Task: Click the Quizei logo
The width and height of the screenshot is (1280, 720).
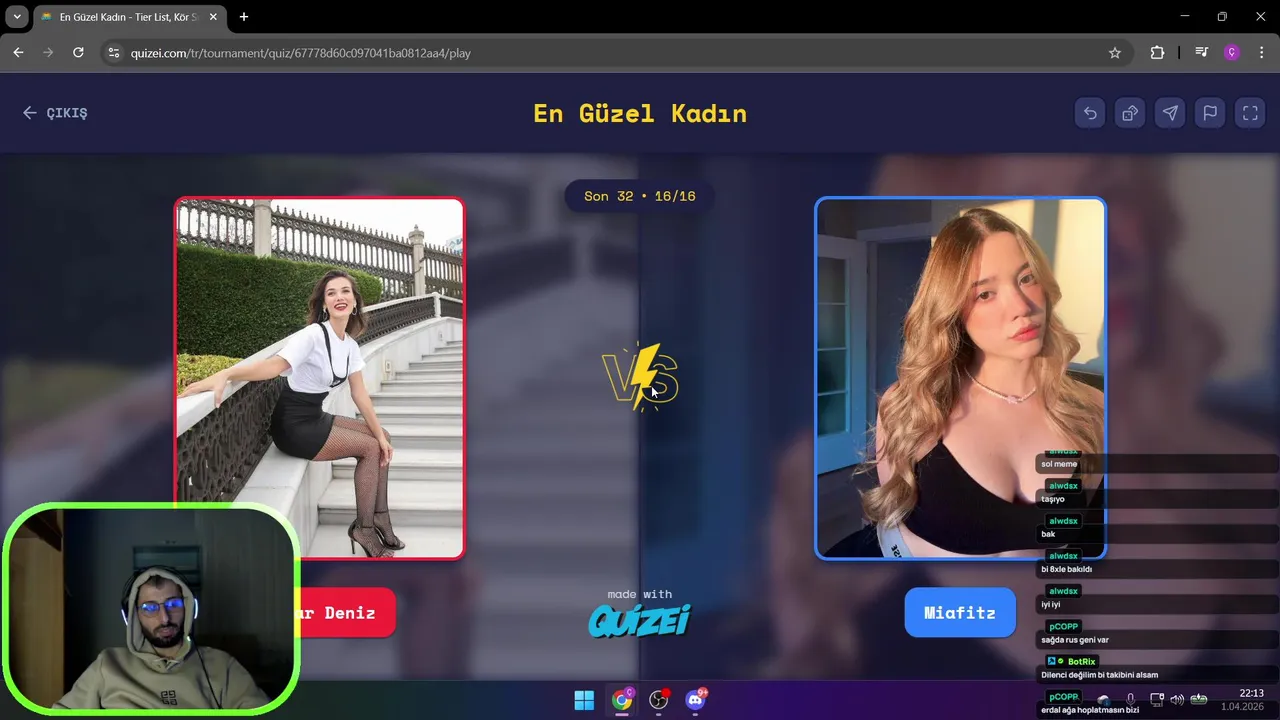Action: coord(640,622)
